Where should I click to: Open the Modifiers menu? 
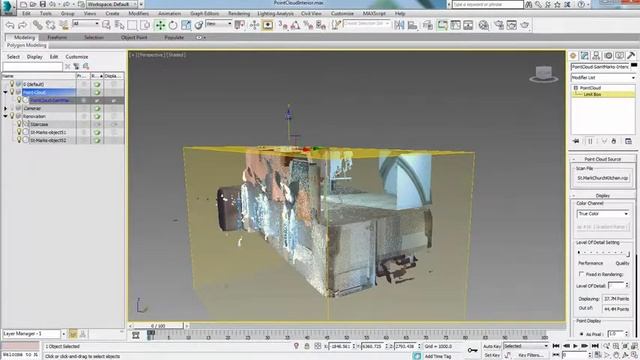click(x=138, y=13)
